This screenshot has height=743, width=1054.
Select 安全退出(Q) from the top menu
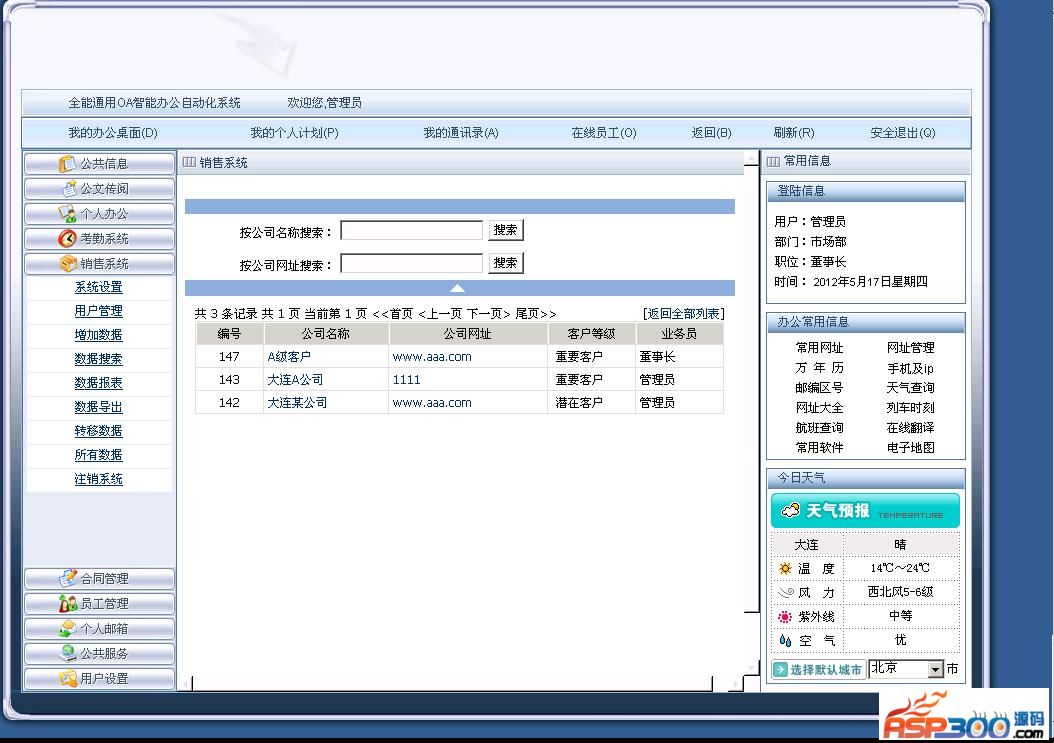click(x=902, y=133)
